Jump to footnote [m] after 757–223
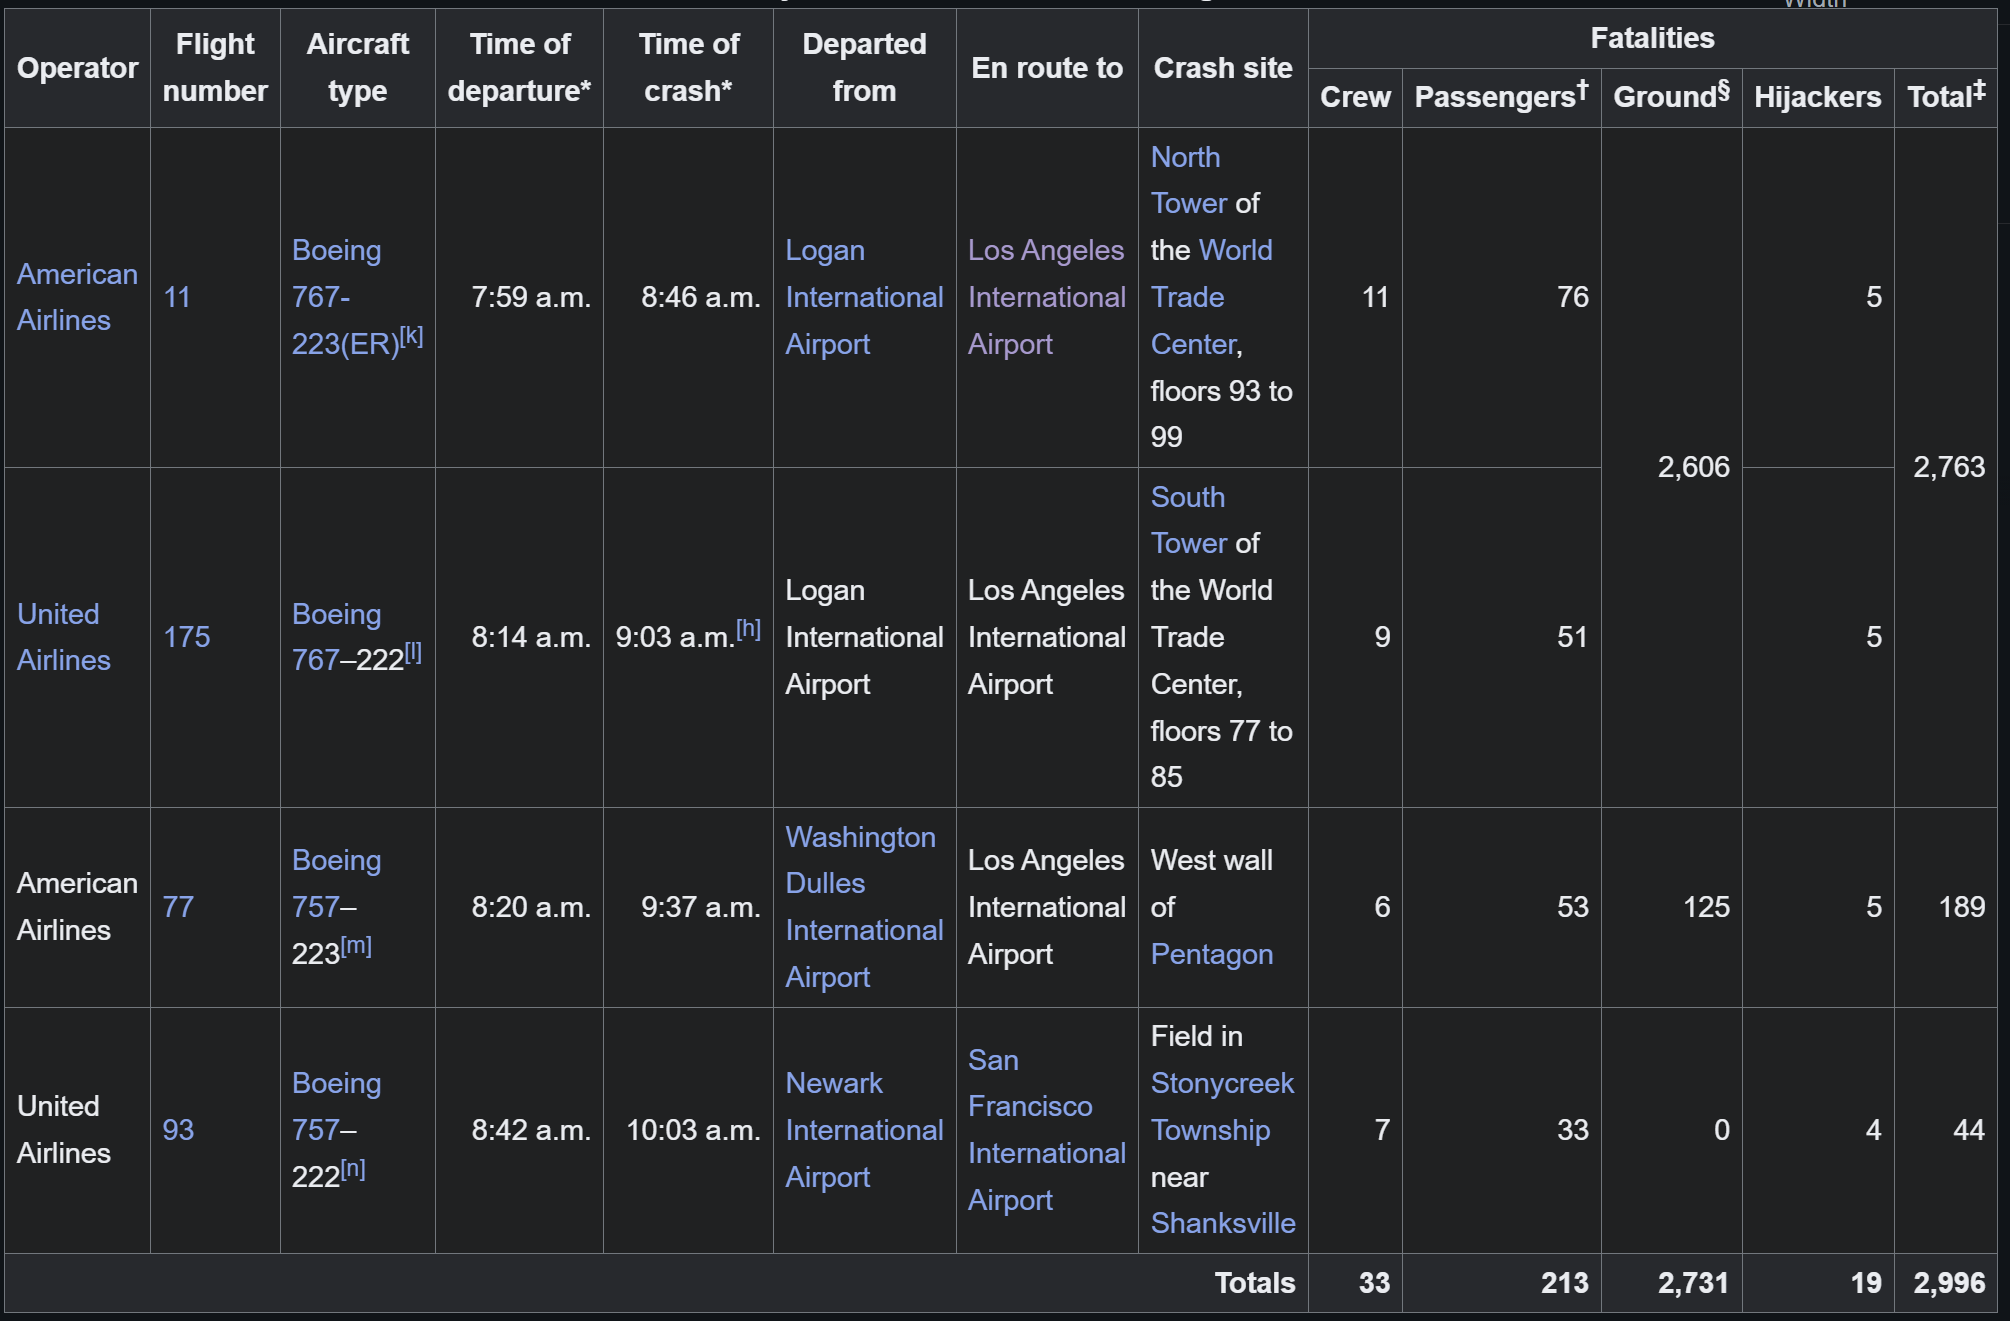 pos(356,946)
